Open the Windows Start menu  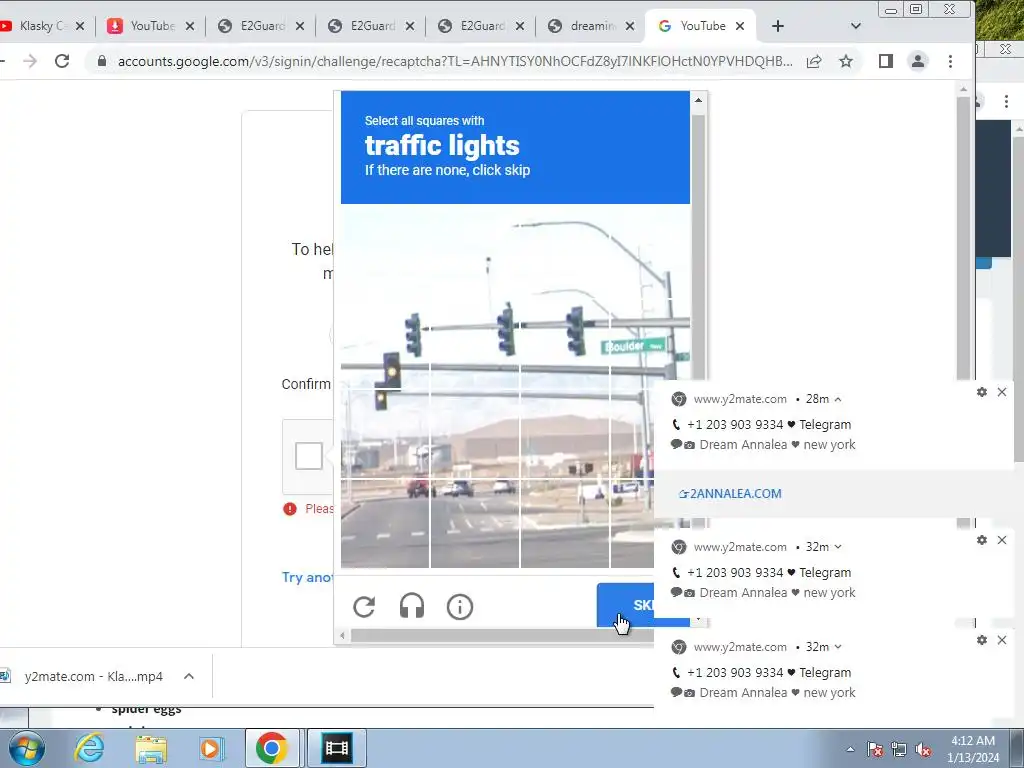pyautogui.click(x=27, y=748)
